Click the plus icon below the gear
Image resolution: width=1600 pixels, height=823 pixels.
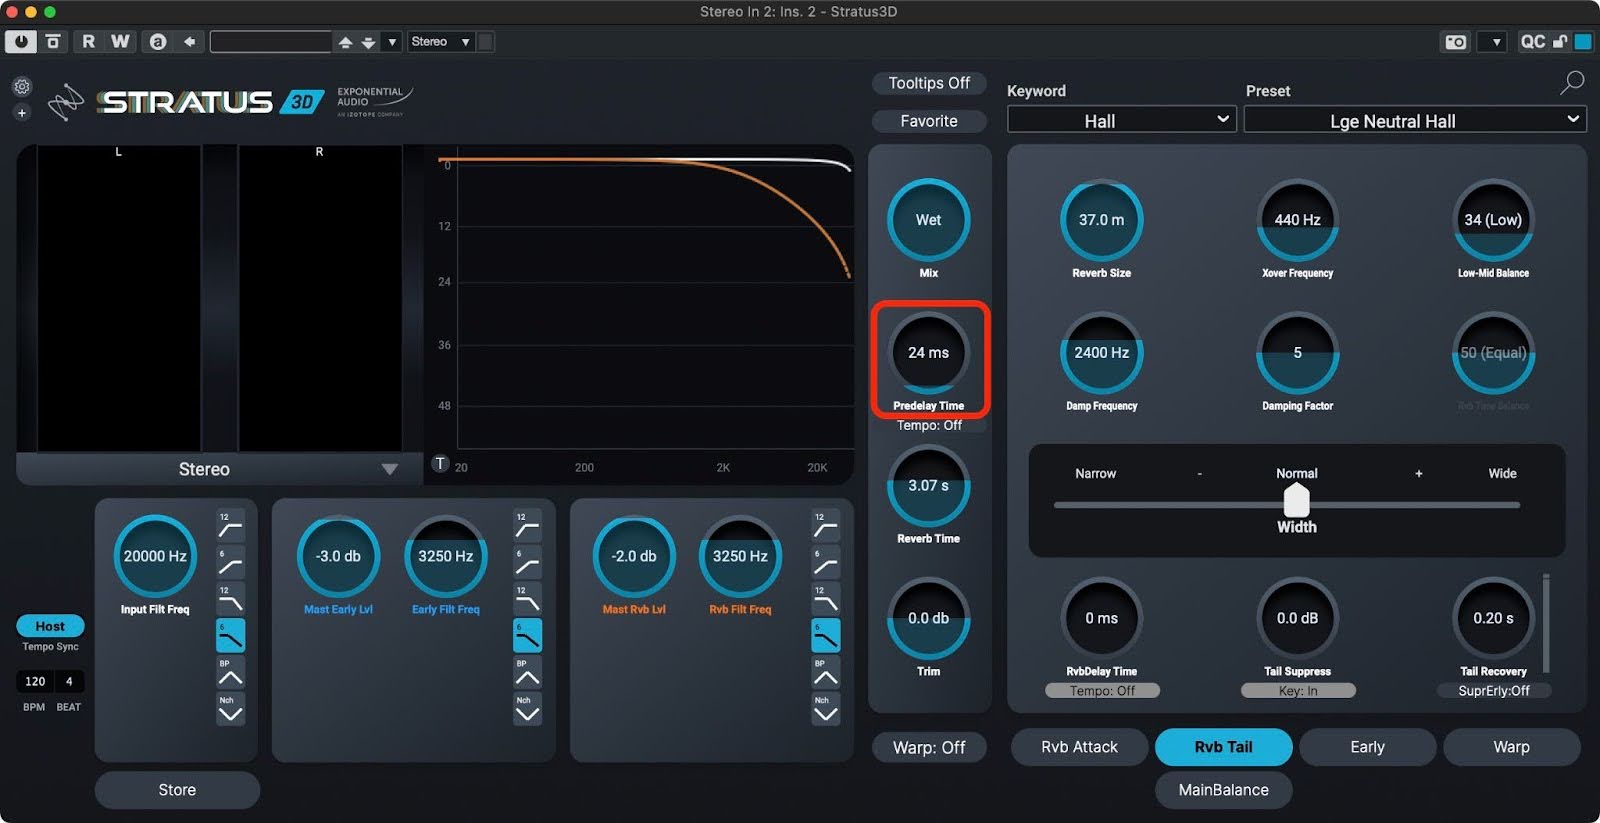coord(22,113)
